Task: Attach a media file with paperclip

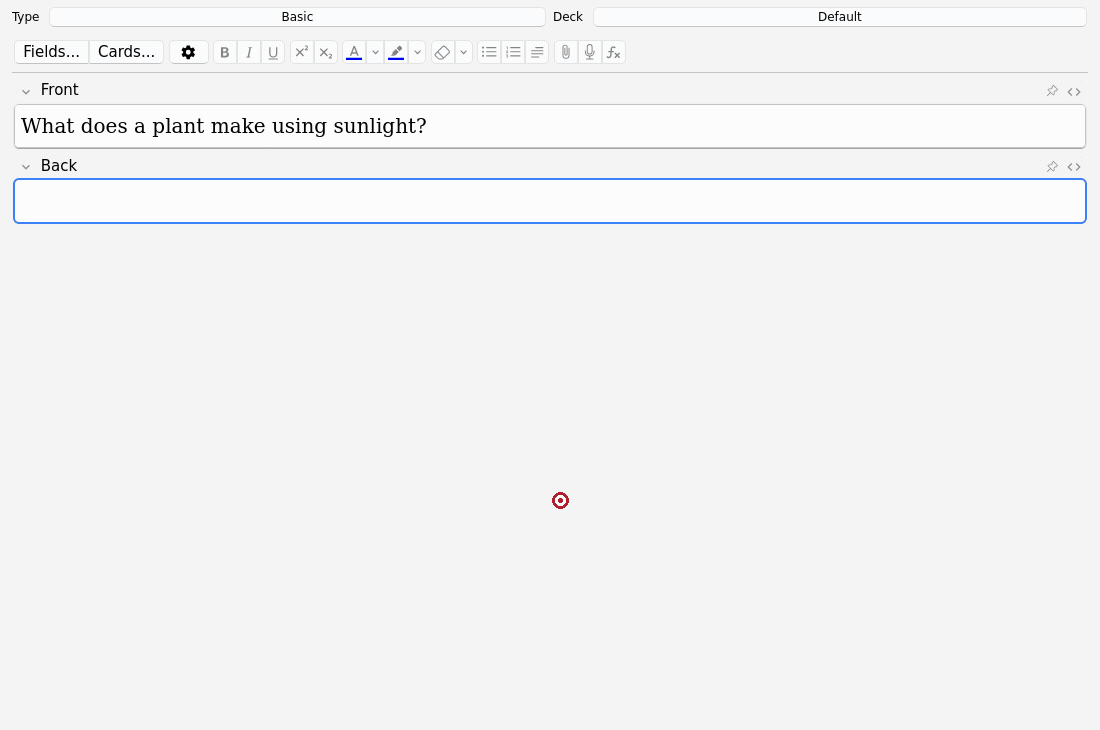Action: tap(565, 52)
